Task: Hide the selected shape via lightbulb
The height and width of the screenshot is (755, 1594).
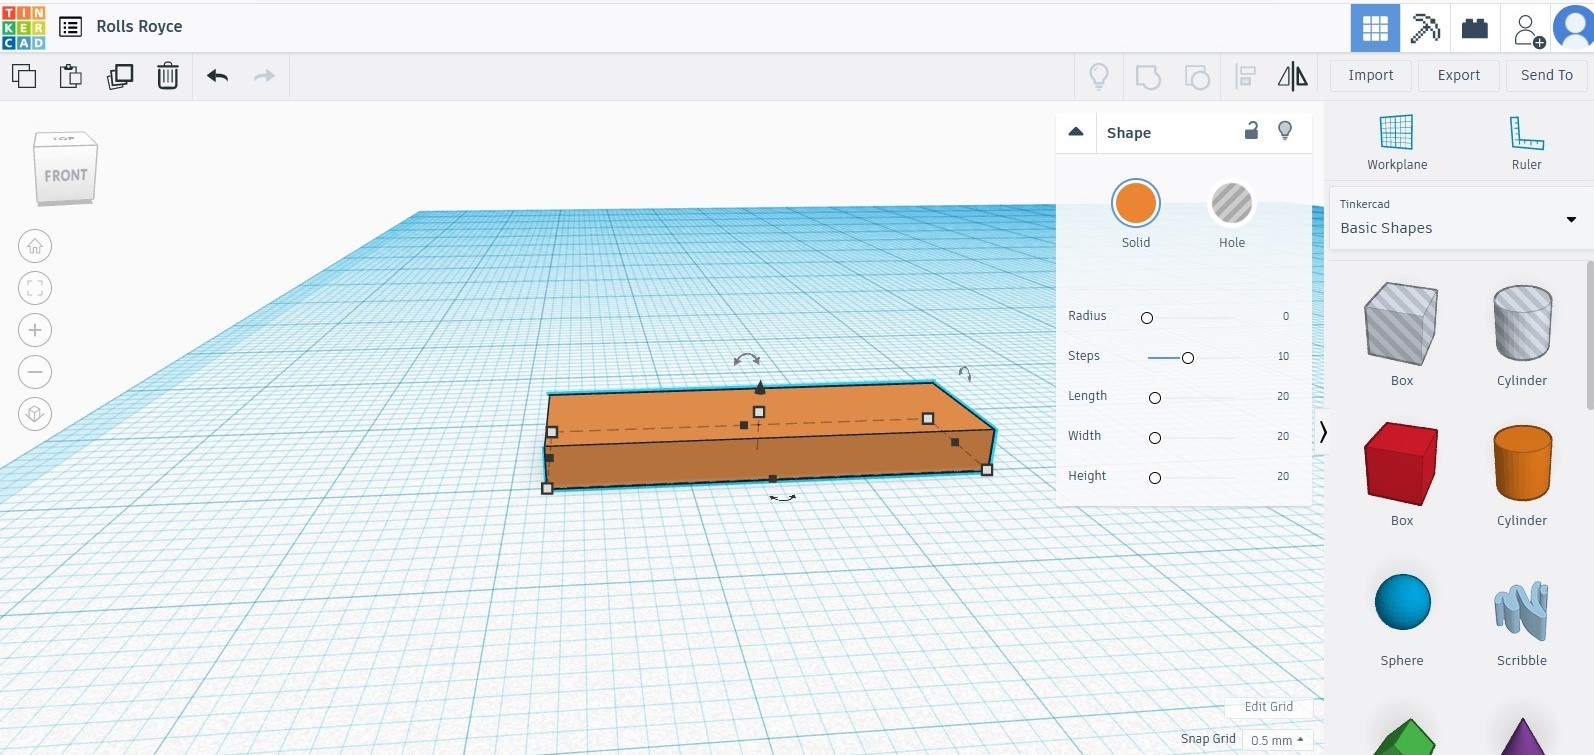Action: pyautogui.click(x=1285, y=131)
